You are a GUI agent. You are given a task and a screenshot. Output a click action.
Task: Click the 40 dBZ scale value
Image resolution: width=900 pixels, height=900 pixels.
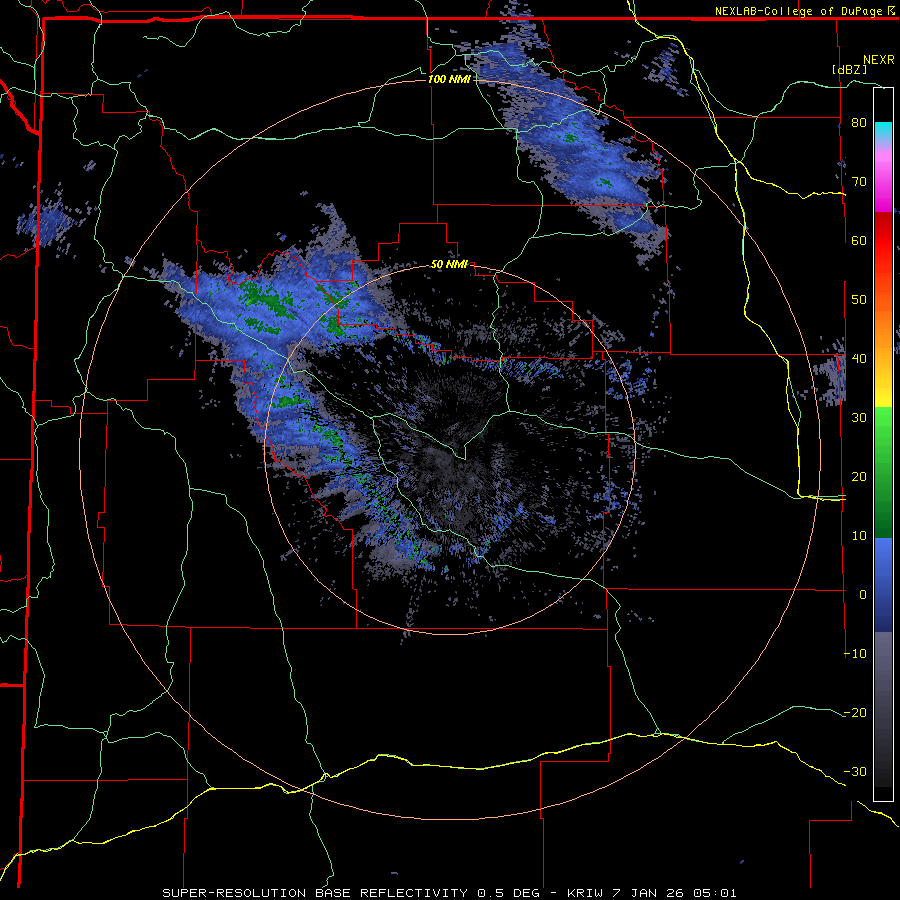pos(859,359)
